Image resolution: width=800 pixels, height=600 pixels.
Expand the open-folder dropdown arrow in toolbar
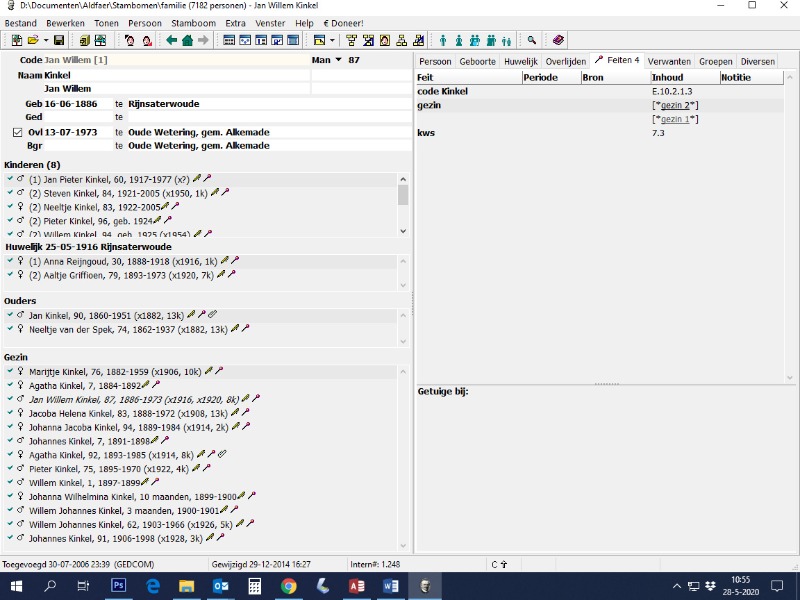(x=45, y=41)
